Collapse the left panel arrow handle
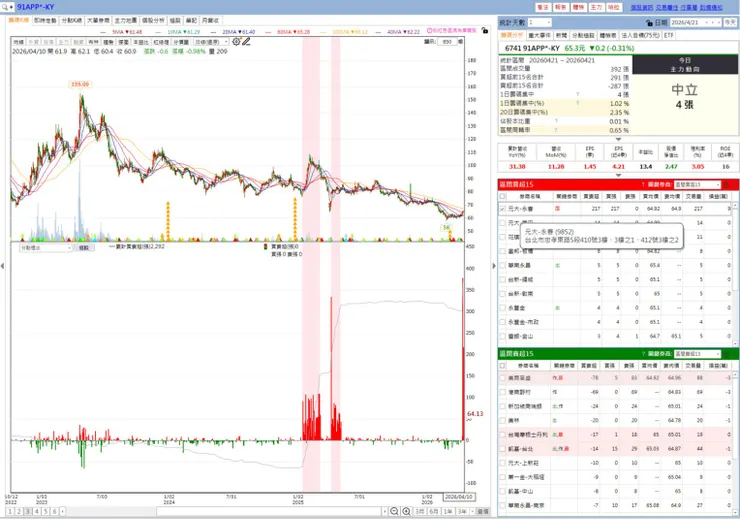 point(2,266)
